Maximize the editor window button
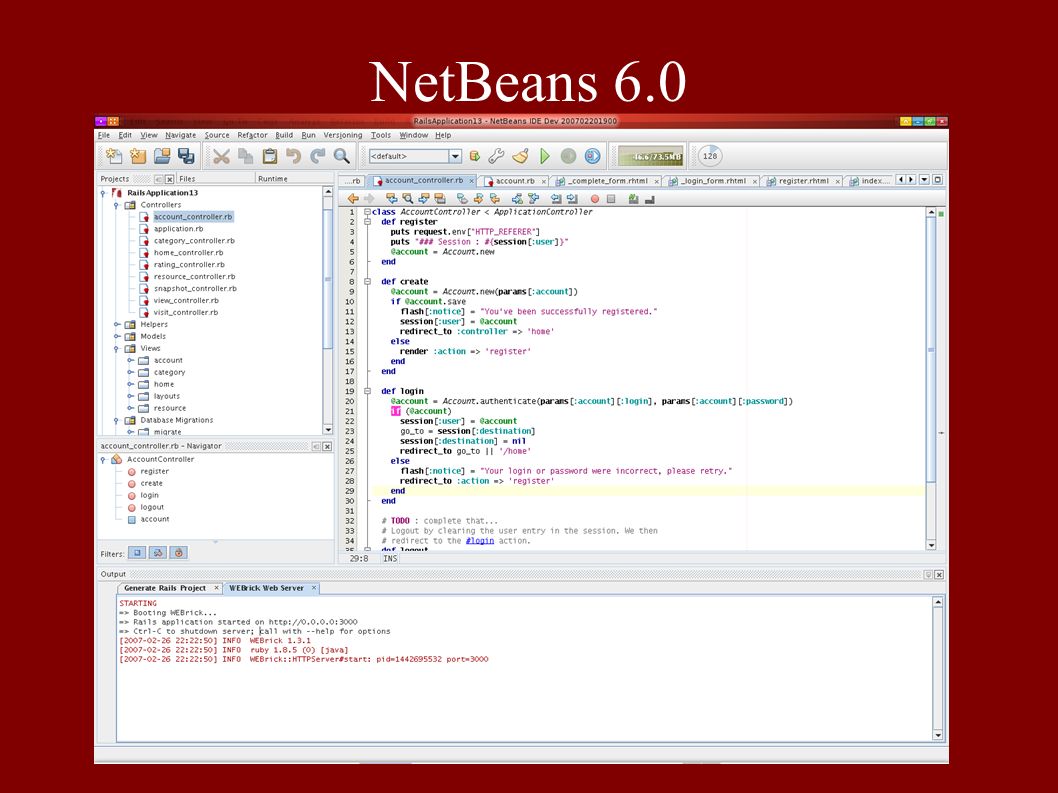 coord(937,180)
